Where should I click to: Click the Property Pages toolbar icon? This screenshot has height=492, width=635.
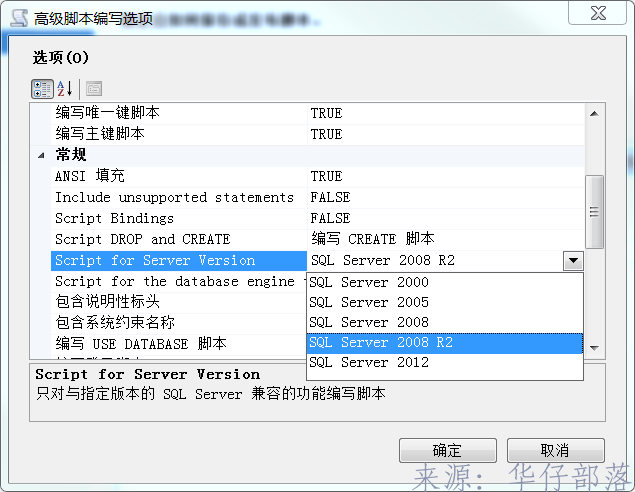[93, 89]
